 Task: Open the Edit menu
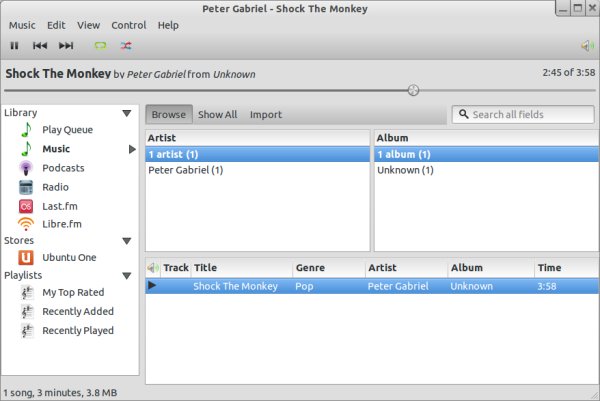(56, 25)
